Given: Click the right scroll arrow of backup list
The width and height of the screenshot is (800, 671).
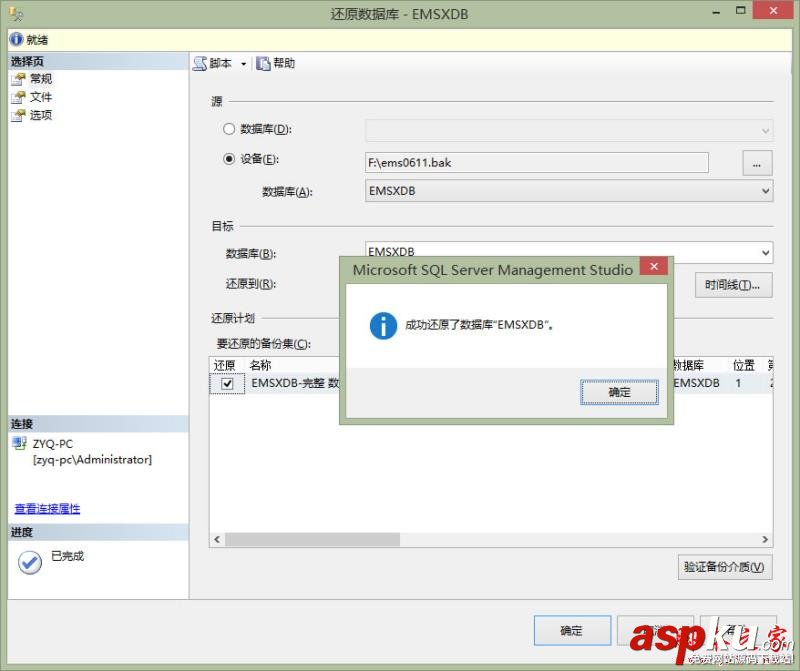Looking at the screenshot, I should tap(765, 539).
